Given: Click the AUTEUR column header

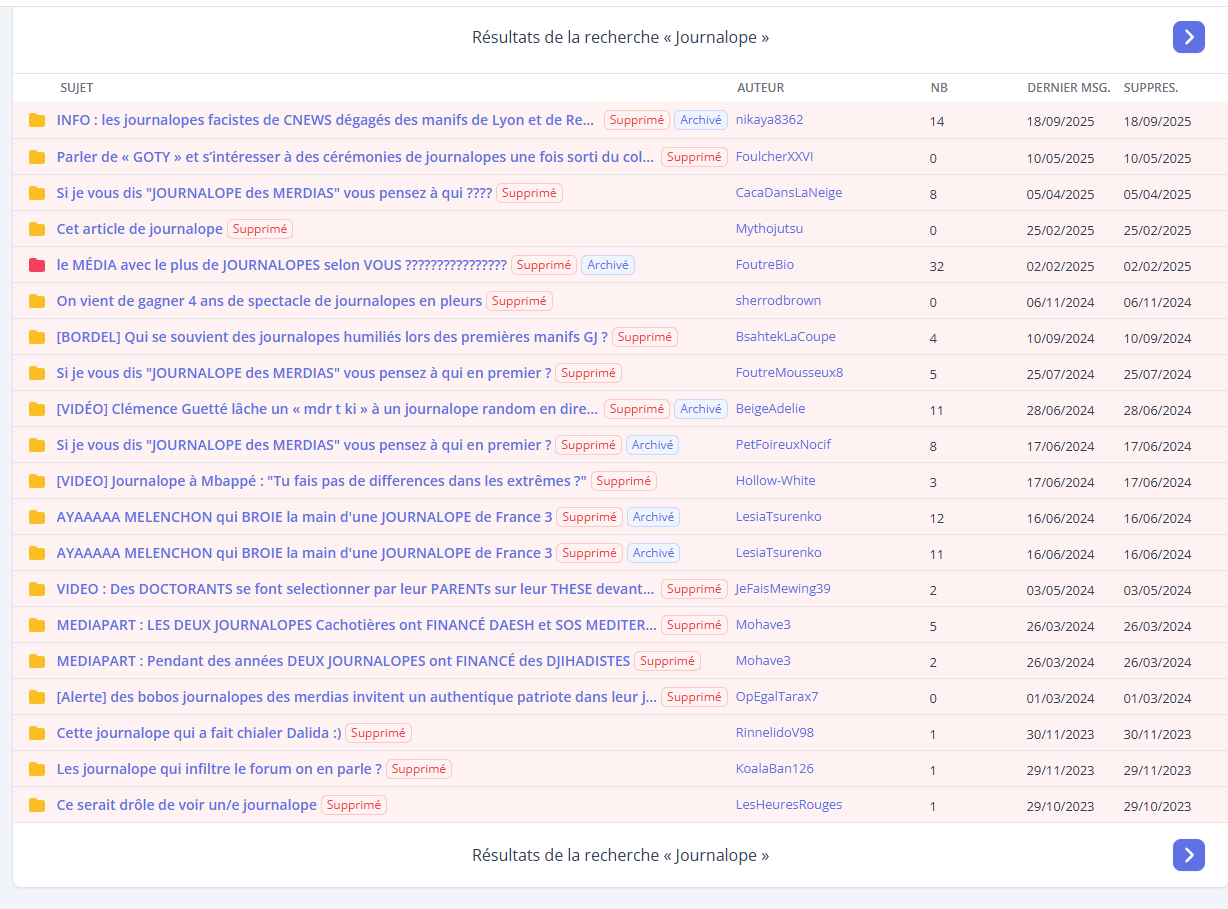Looking at the screenshot, I should pos(760,88).
